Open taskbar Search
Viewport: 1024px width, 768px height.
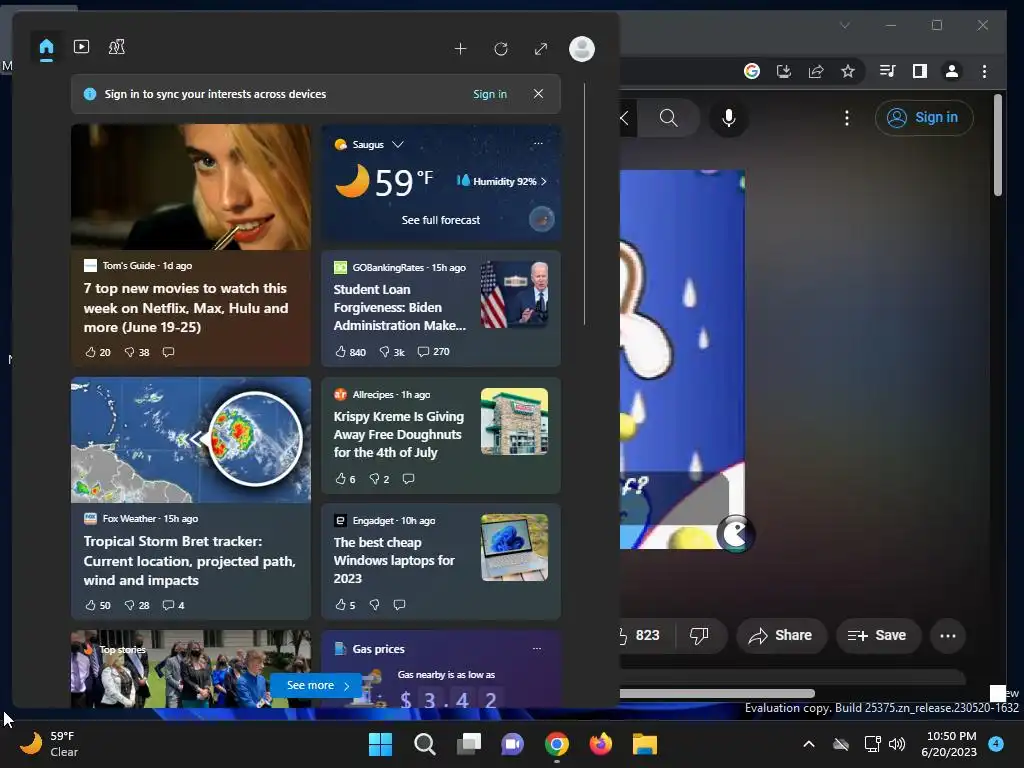[x=425, y=744]
